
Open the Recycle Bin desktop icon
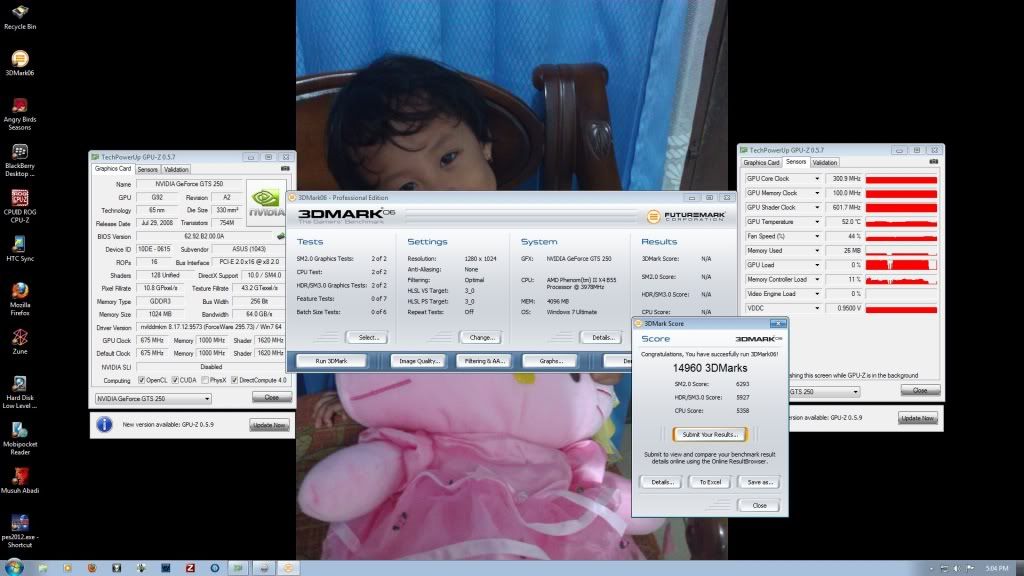point(20,17)
